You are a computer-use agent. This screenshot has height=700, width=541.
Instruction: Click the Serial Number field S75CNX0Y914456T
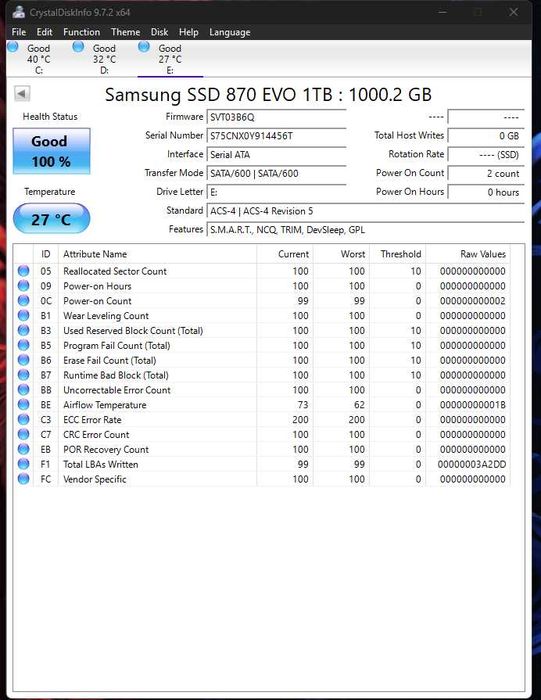pos(276,136)
